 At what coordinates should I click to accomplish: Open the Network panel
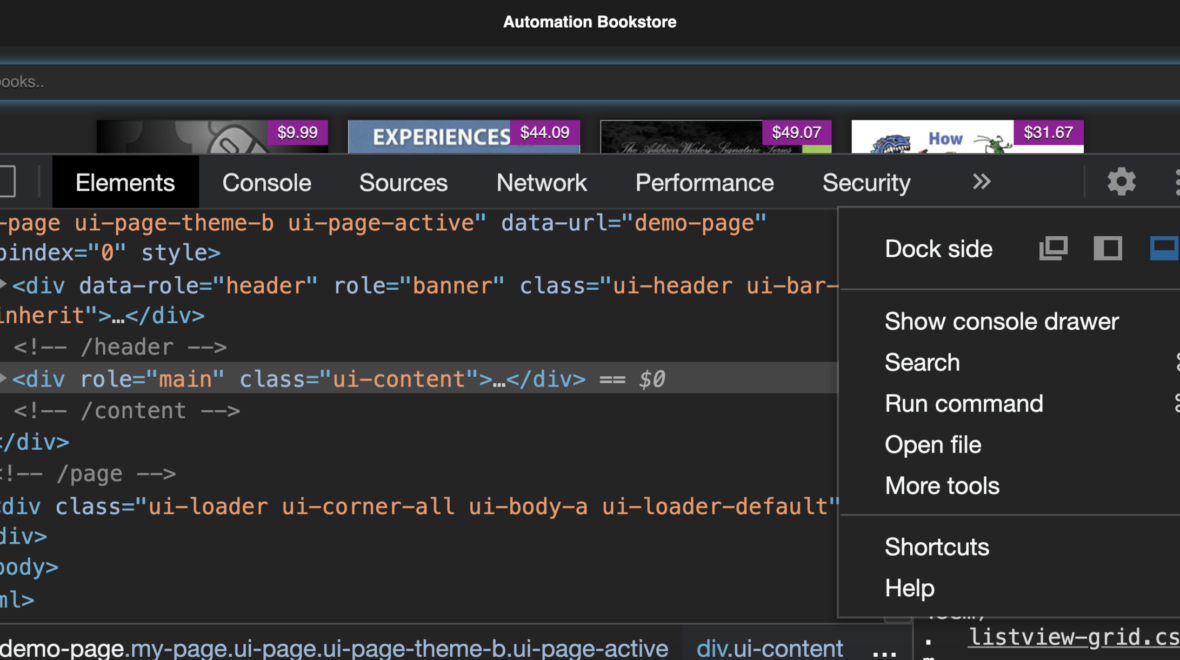coord(541,182)
